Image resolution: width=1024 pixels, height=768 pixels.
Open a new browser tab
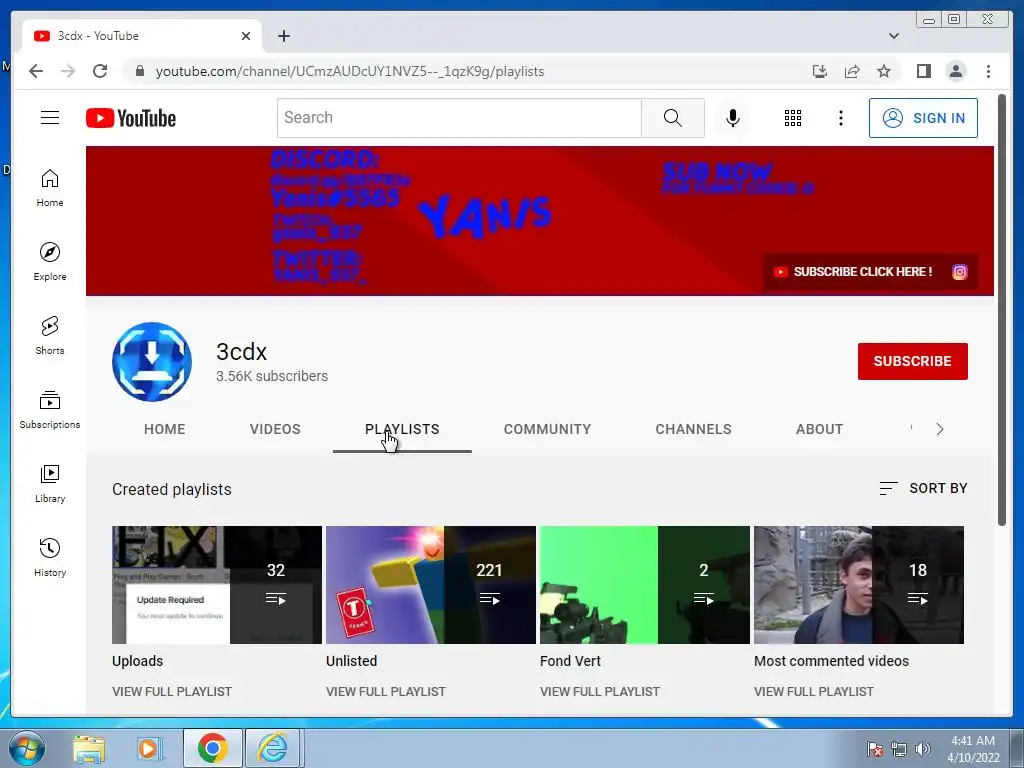pos(283,36)
